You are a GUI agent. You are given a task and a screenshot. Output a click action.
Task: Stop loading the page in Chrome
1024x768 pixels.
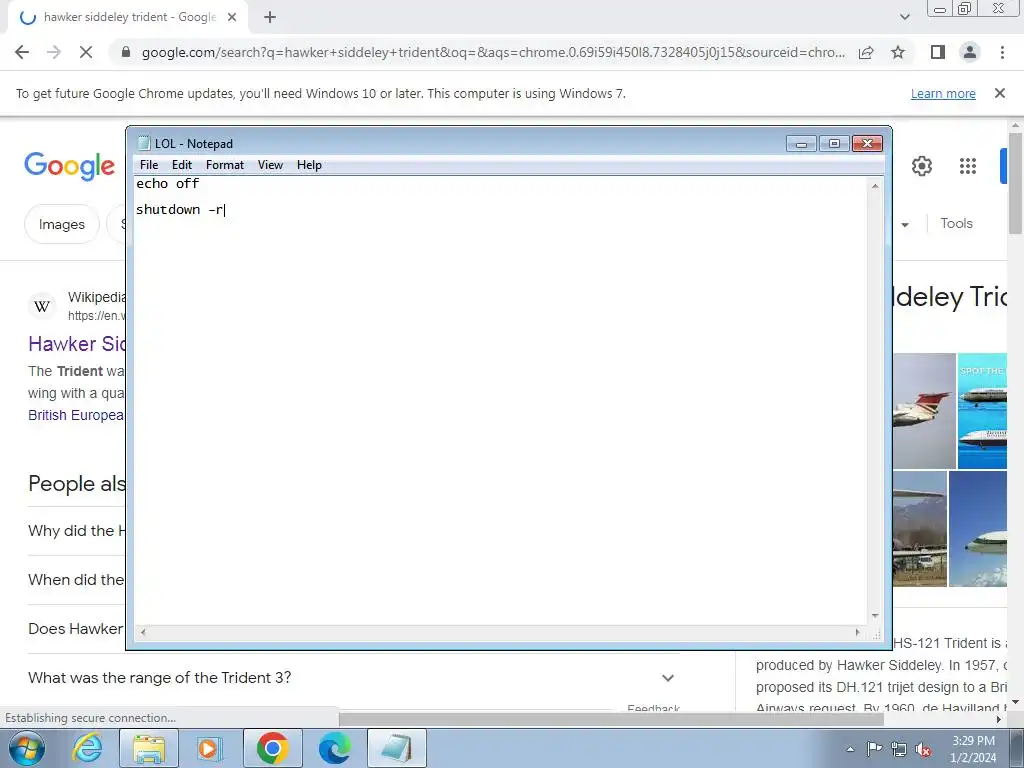pyautogui.click(x=86, y=52)
